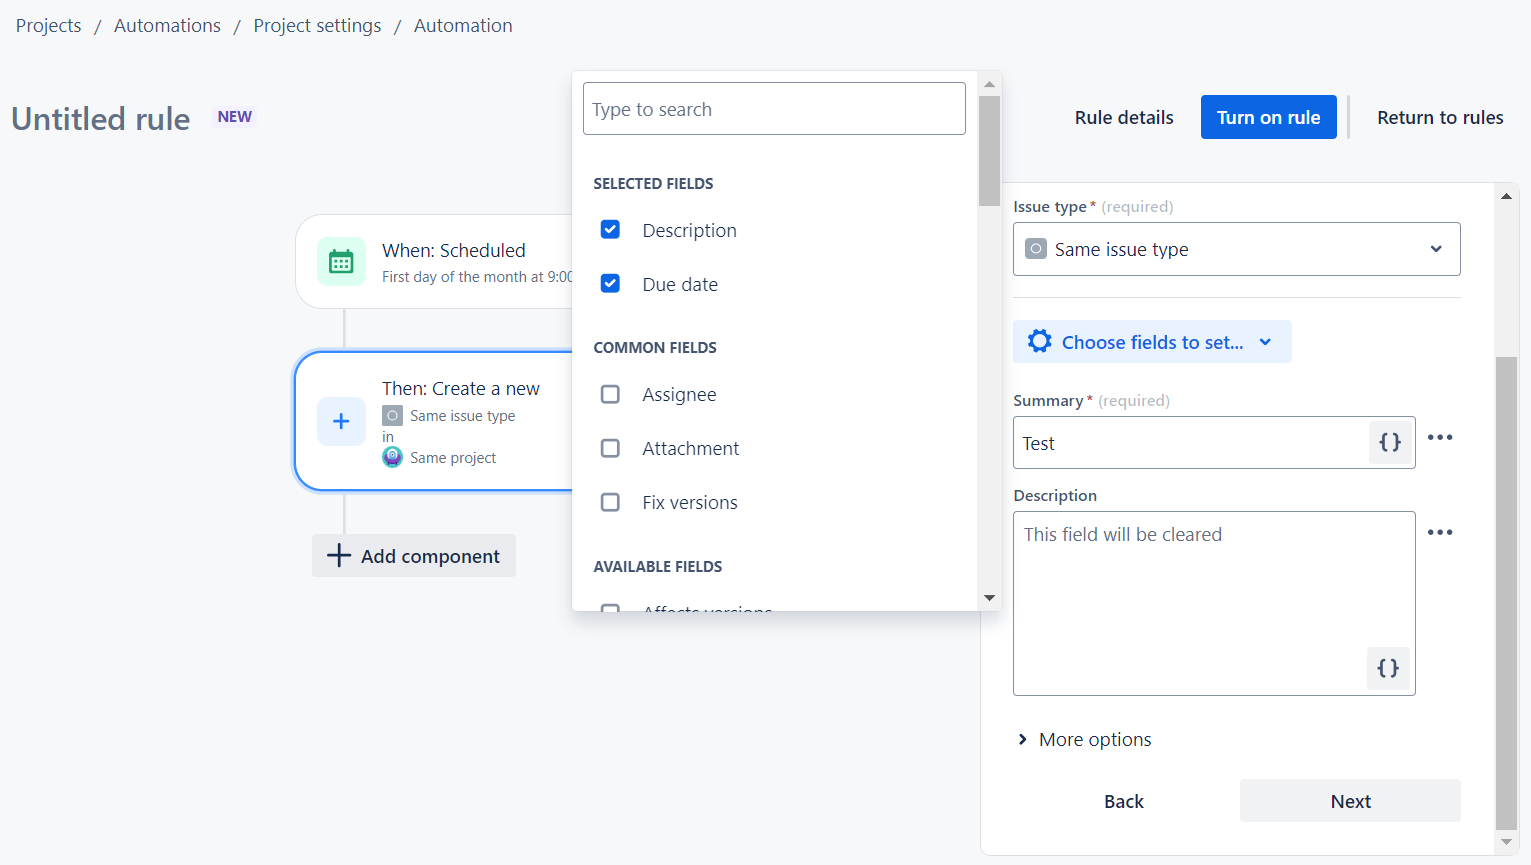Image resolution: width=1531 pixels, height=865 pixels.
Task: Click in the Type to search field
Action: pos(773,108)
